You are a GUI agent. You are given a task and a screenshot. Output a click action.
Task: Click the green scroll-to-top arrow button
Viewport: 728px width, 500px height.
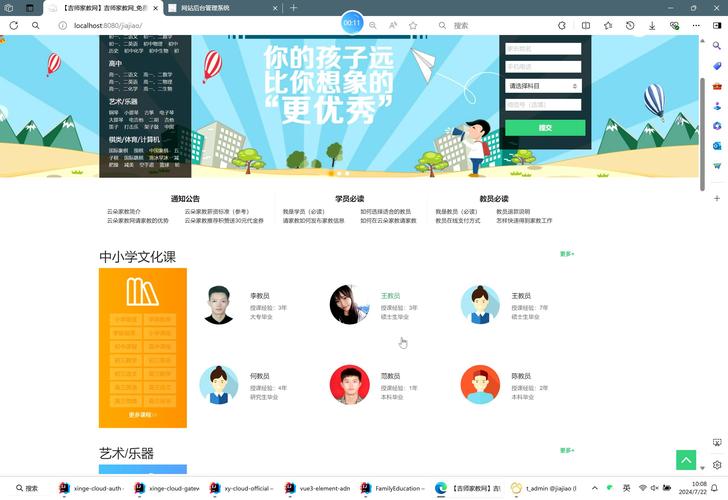(x=685, y=459)
